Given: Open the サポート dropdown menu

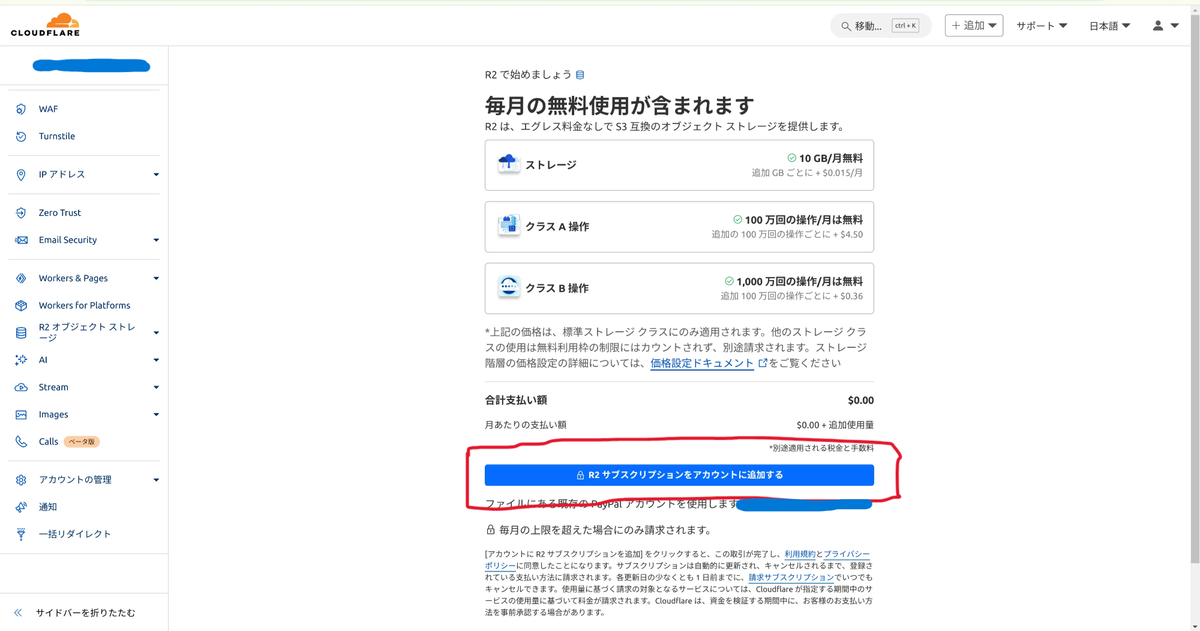Looking at the screenshot, I should click(1042, 26).
